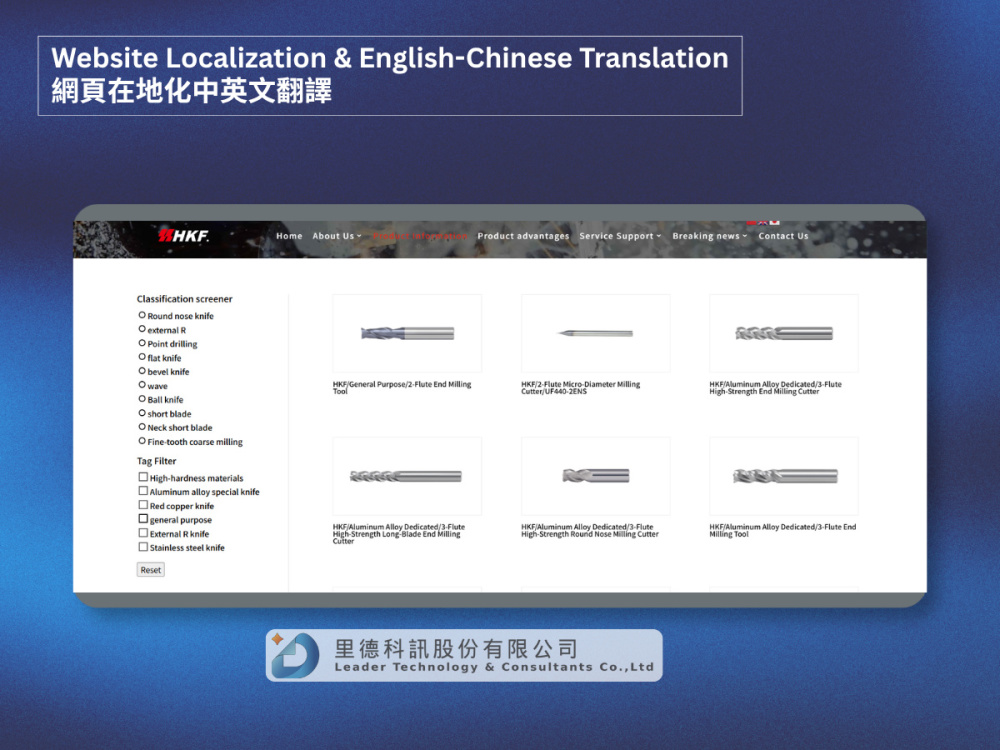Click the 里德科訊股份有限公司 company name
The image size is (1000, 750).
coord(456,649)
